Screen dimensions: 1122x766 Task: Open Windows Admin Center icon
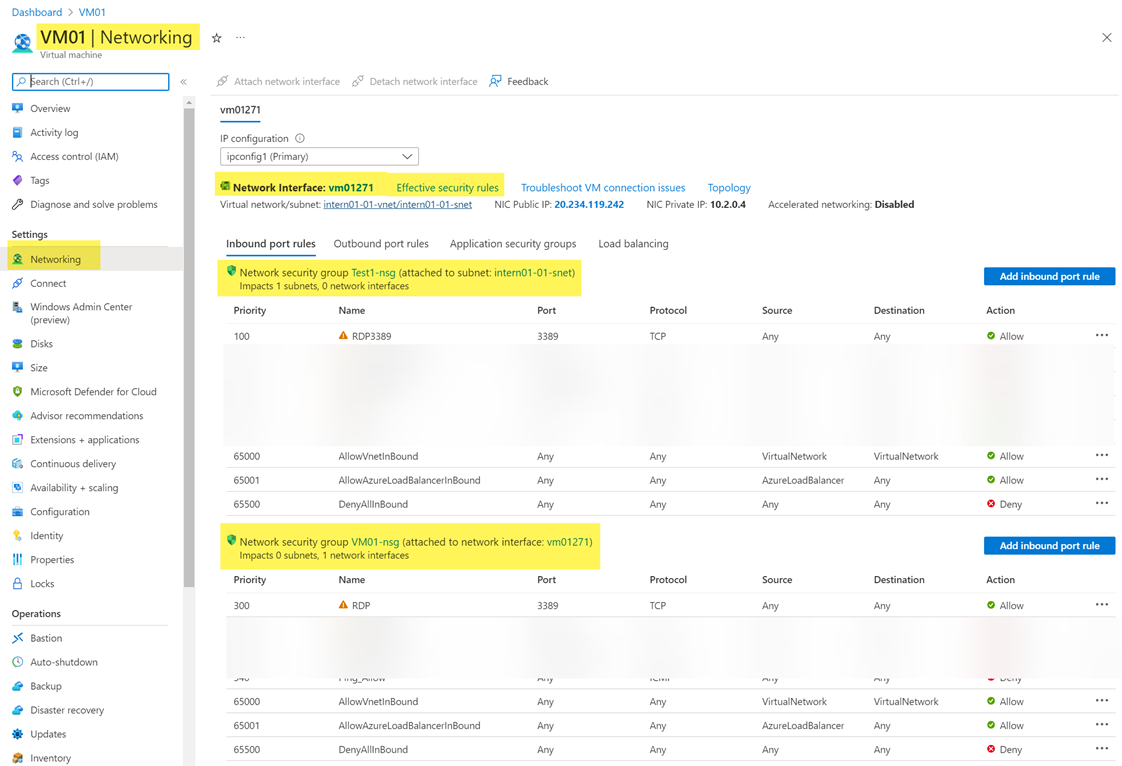point(18,307)
